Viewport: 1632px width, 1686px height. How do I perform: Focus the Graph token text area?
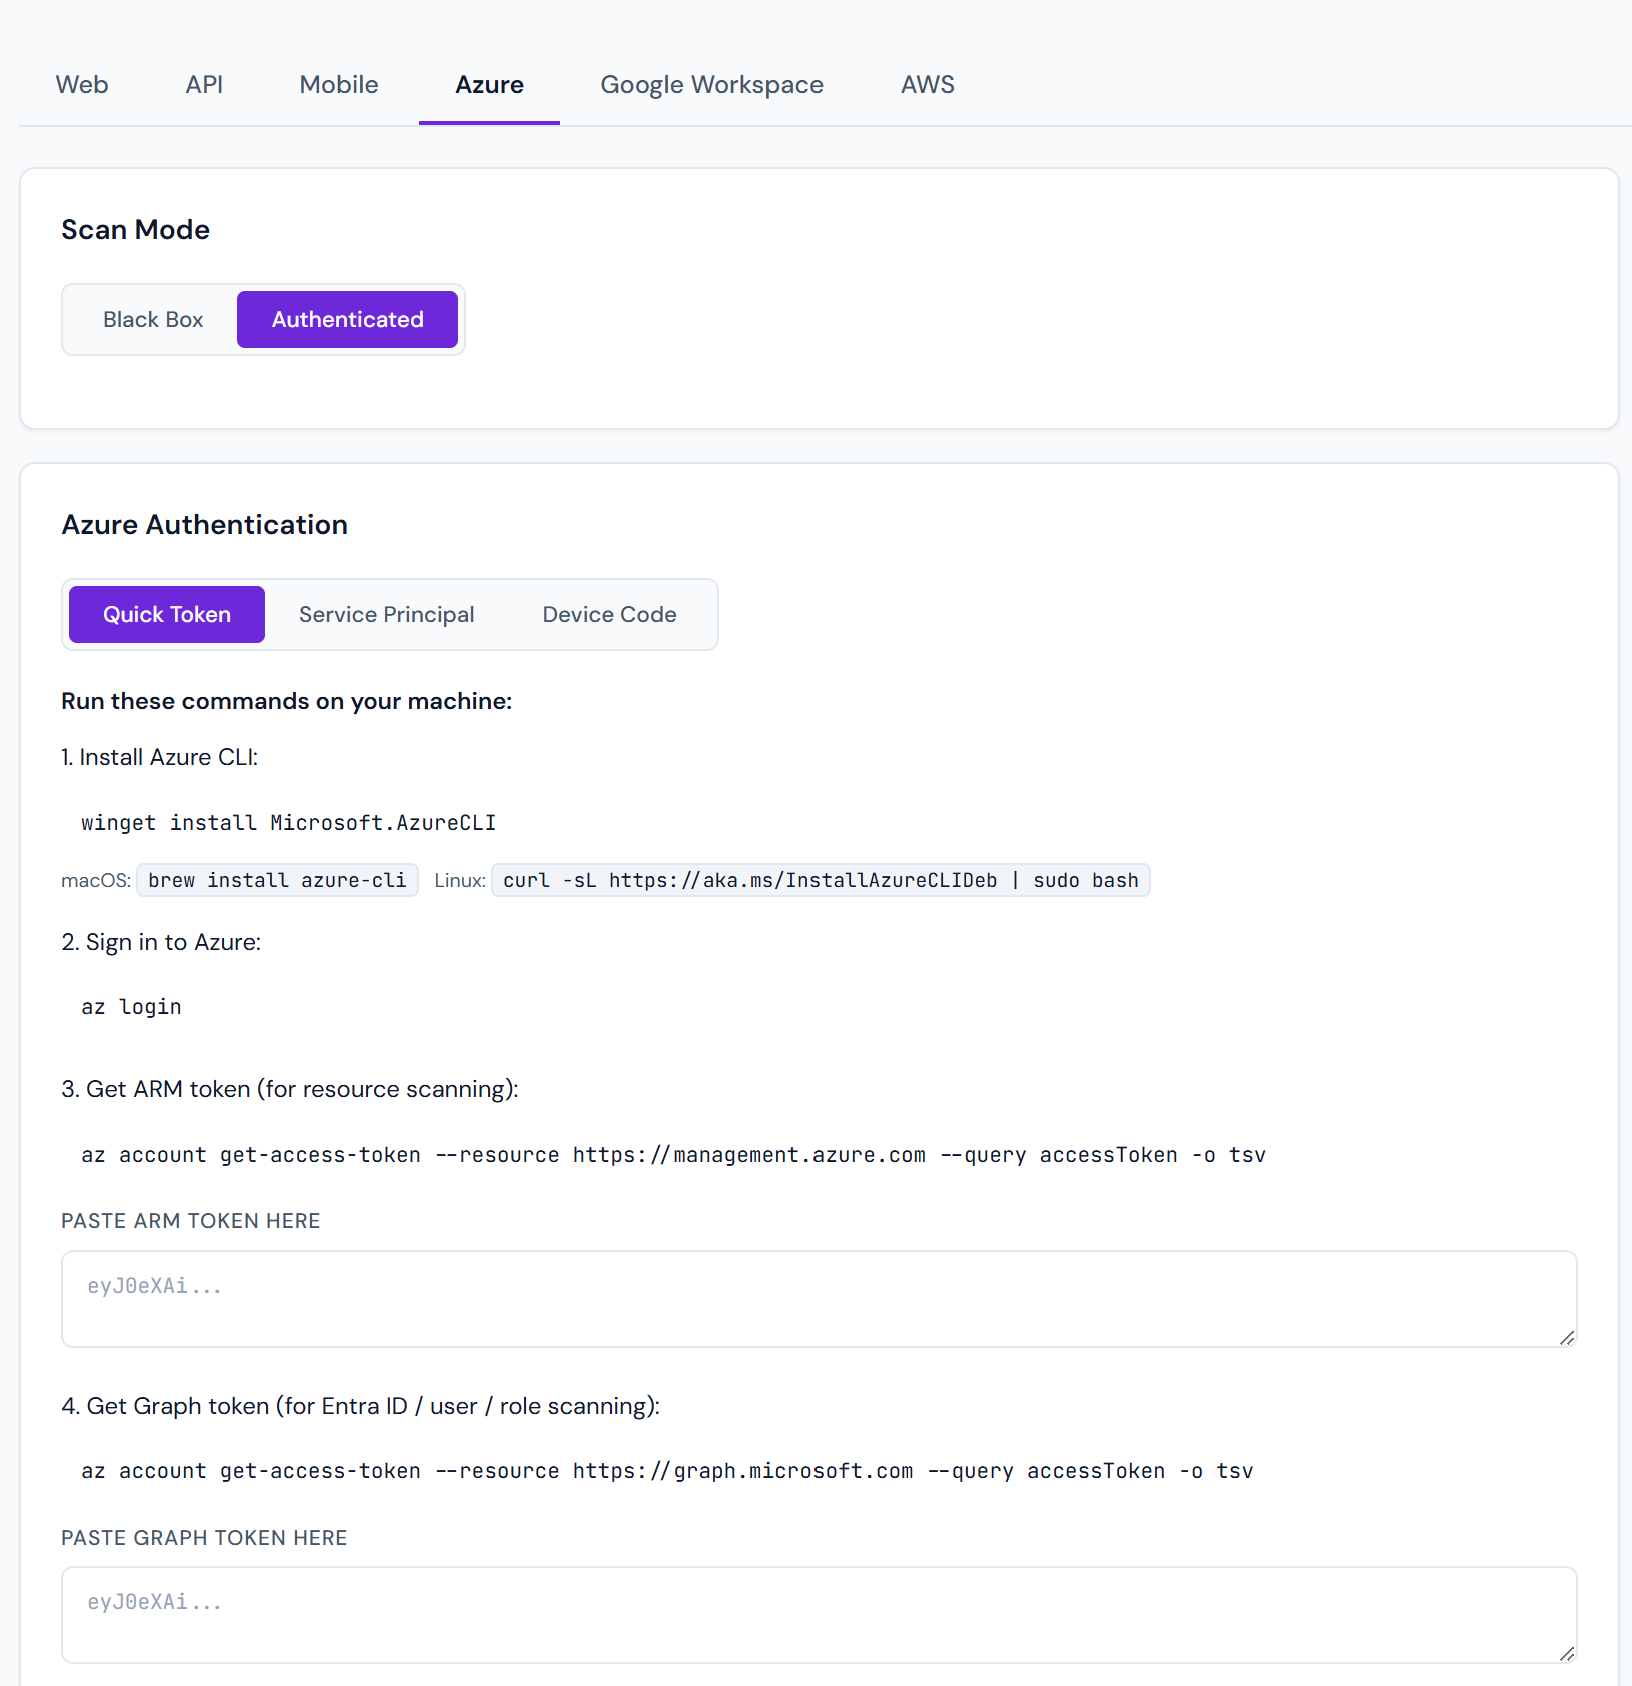pos(819,1615)
